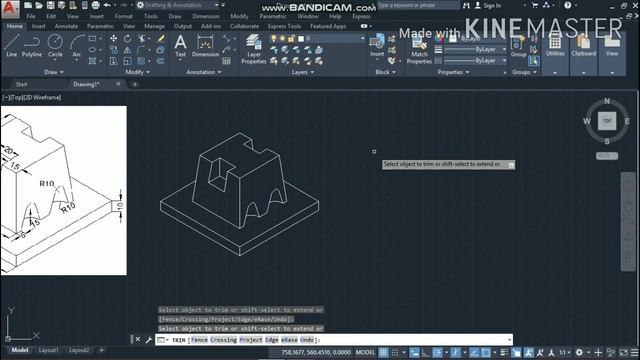Open the Express Tools ribbon tab
The width and height of the screenshot is (640, 360).
284,26
